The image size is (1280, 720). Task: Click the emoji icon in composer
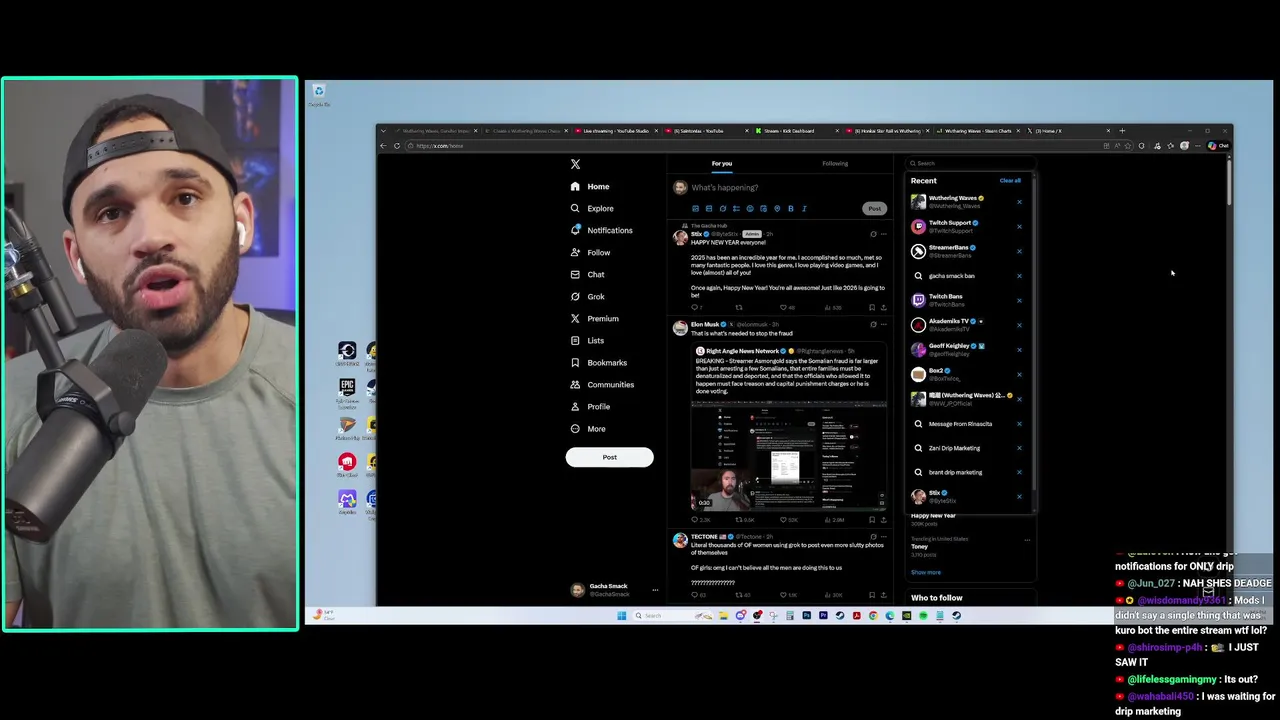point(749,209)
